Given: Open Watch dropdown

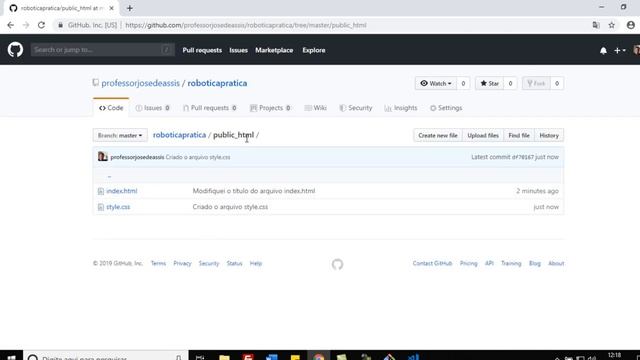Looking at the screenshot, I should [436, 83].
